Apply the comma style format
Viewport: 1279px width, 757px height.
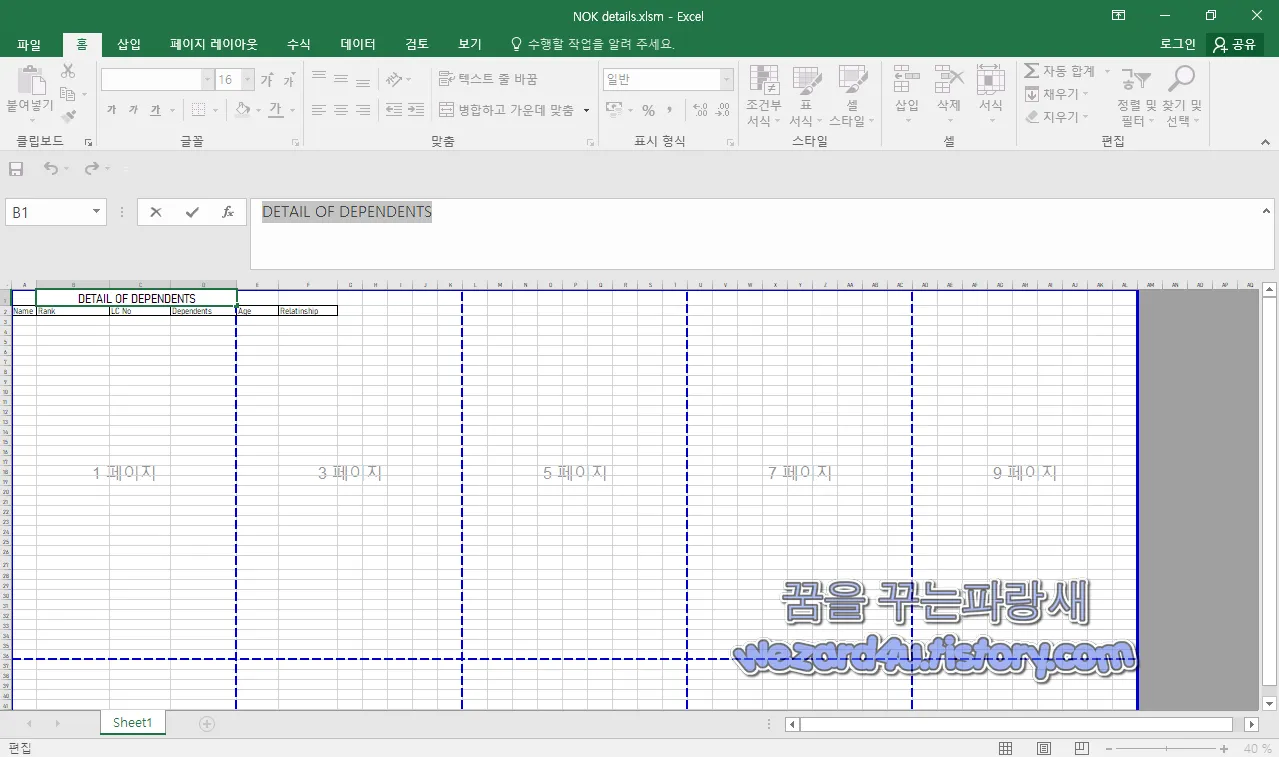pos(670,110)
